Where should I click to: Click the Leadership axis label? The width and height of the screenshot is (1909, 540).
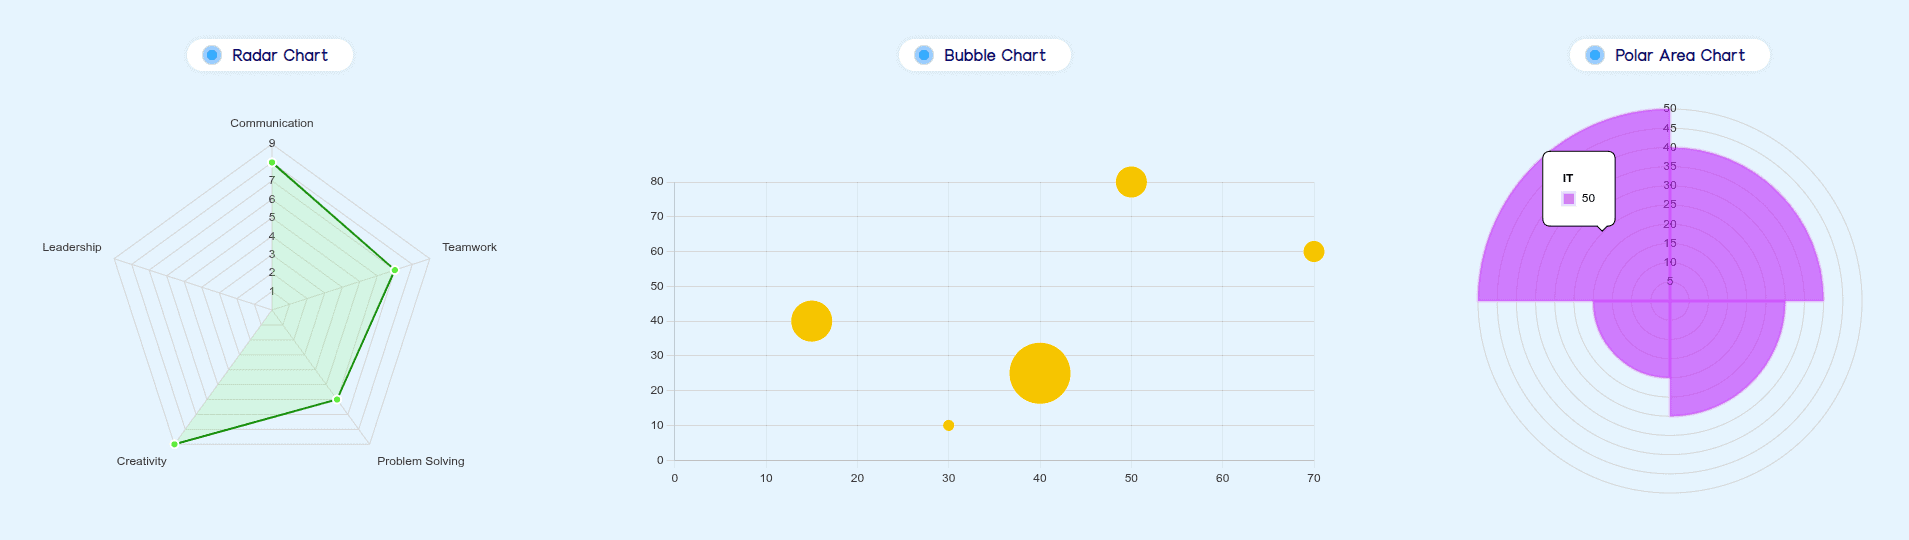coord(72,247)
